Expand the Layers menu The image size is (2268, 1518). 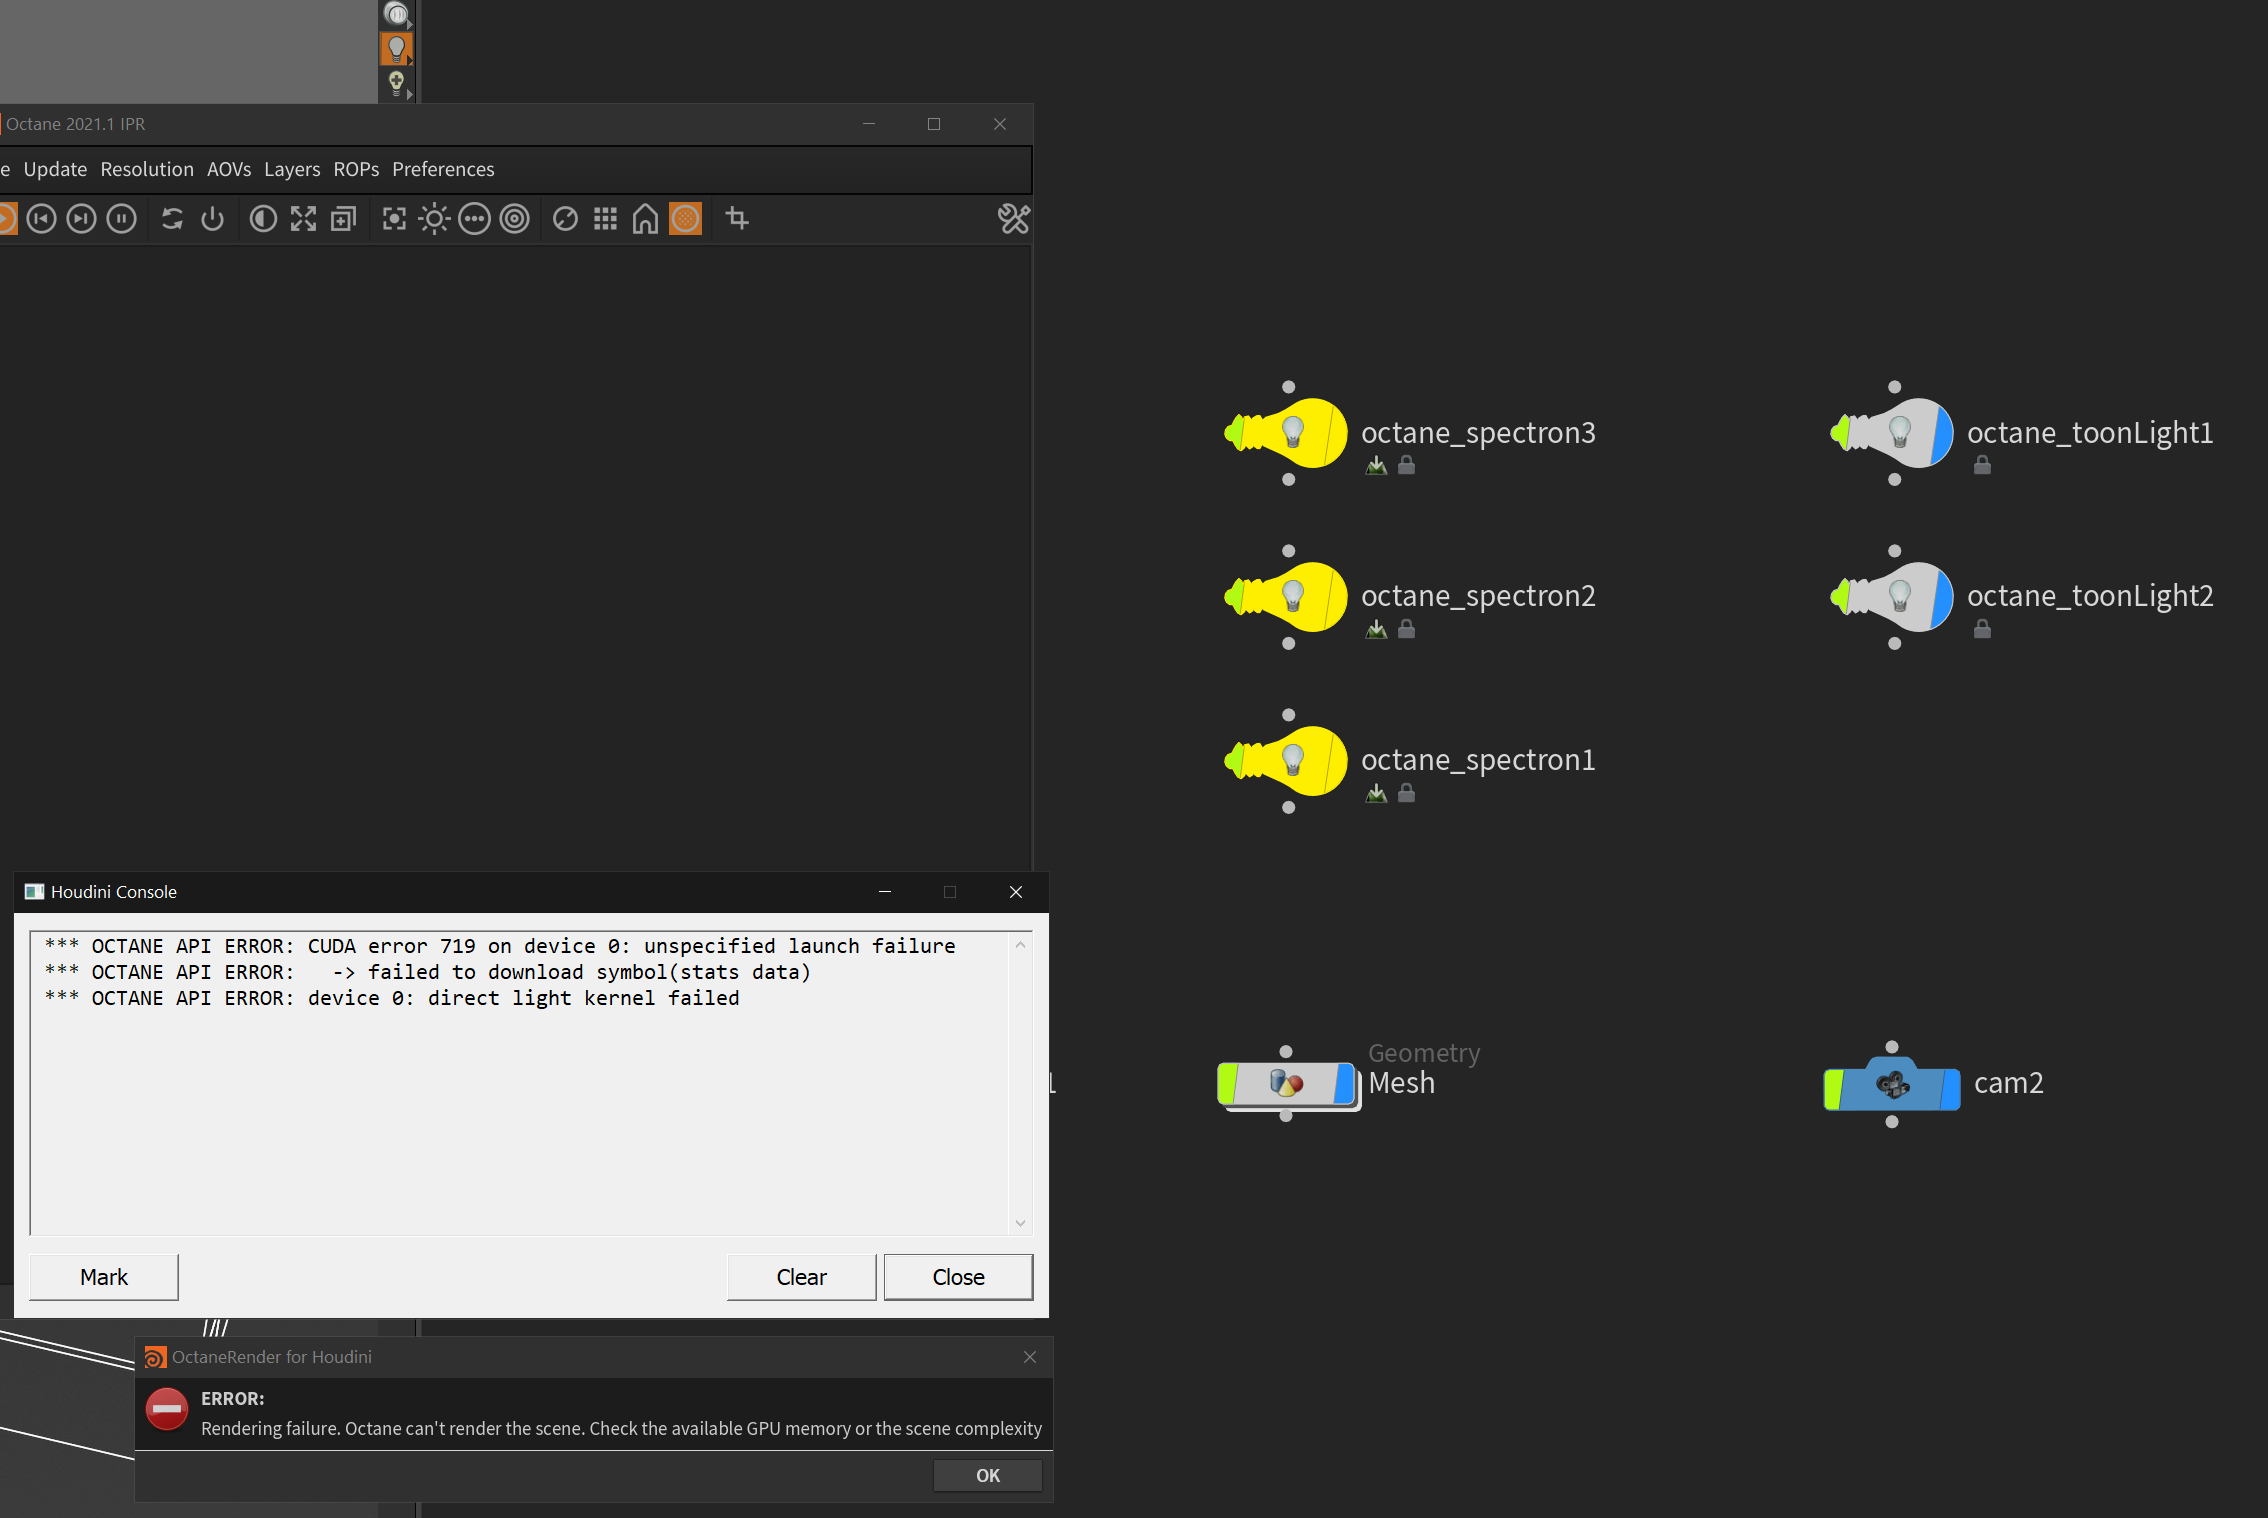pyautogui.click(x=292, y=169)
